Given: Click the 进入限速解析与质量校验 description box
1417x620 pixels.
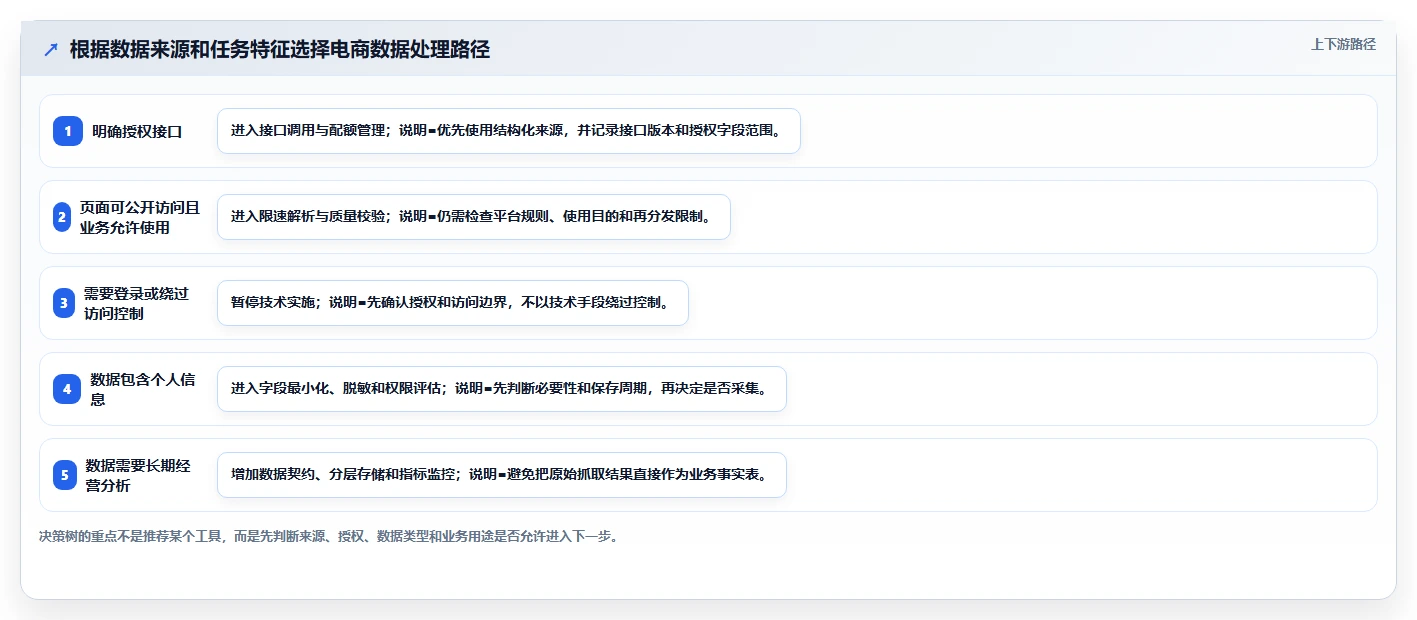Looking at the screenshot, I should click(x=474, y=217).
